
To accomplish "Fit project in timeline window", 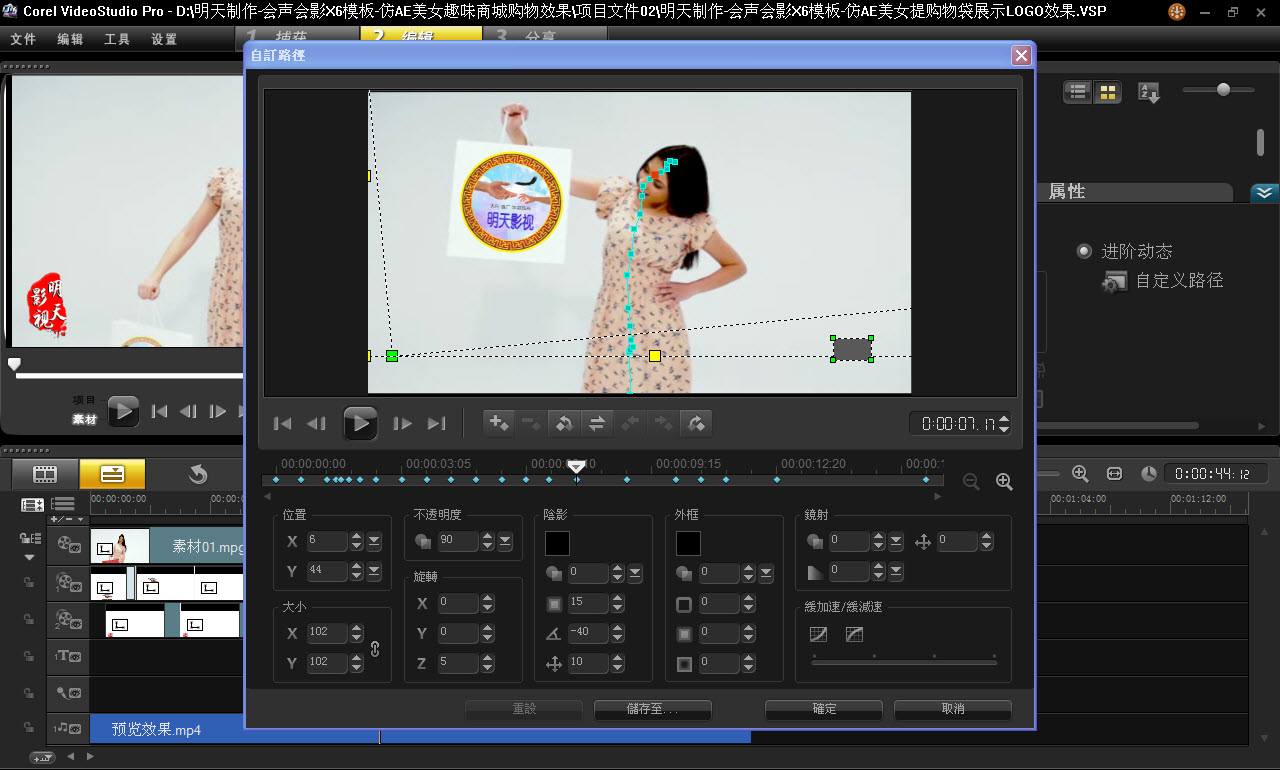I will (1114, 473).
